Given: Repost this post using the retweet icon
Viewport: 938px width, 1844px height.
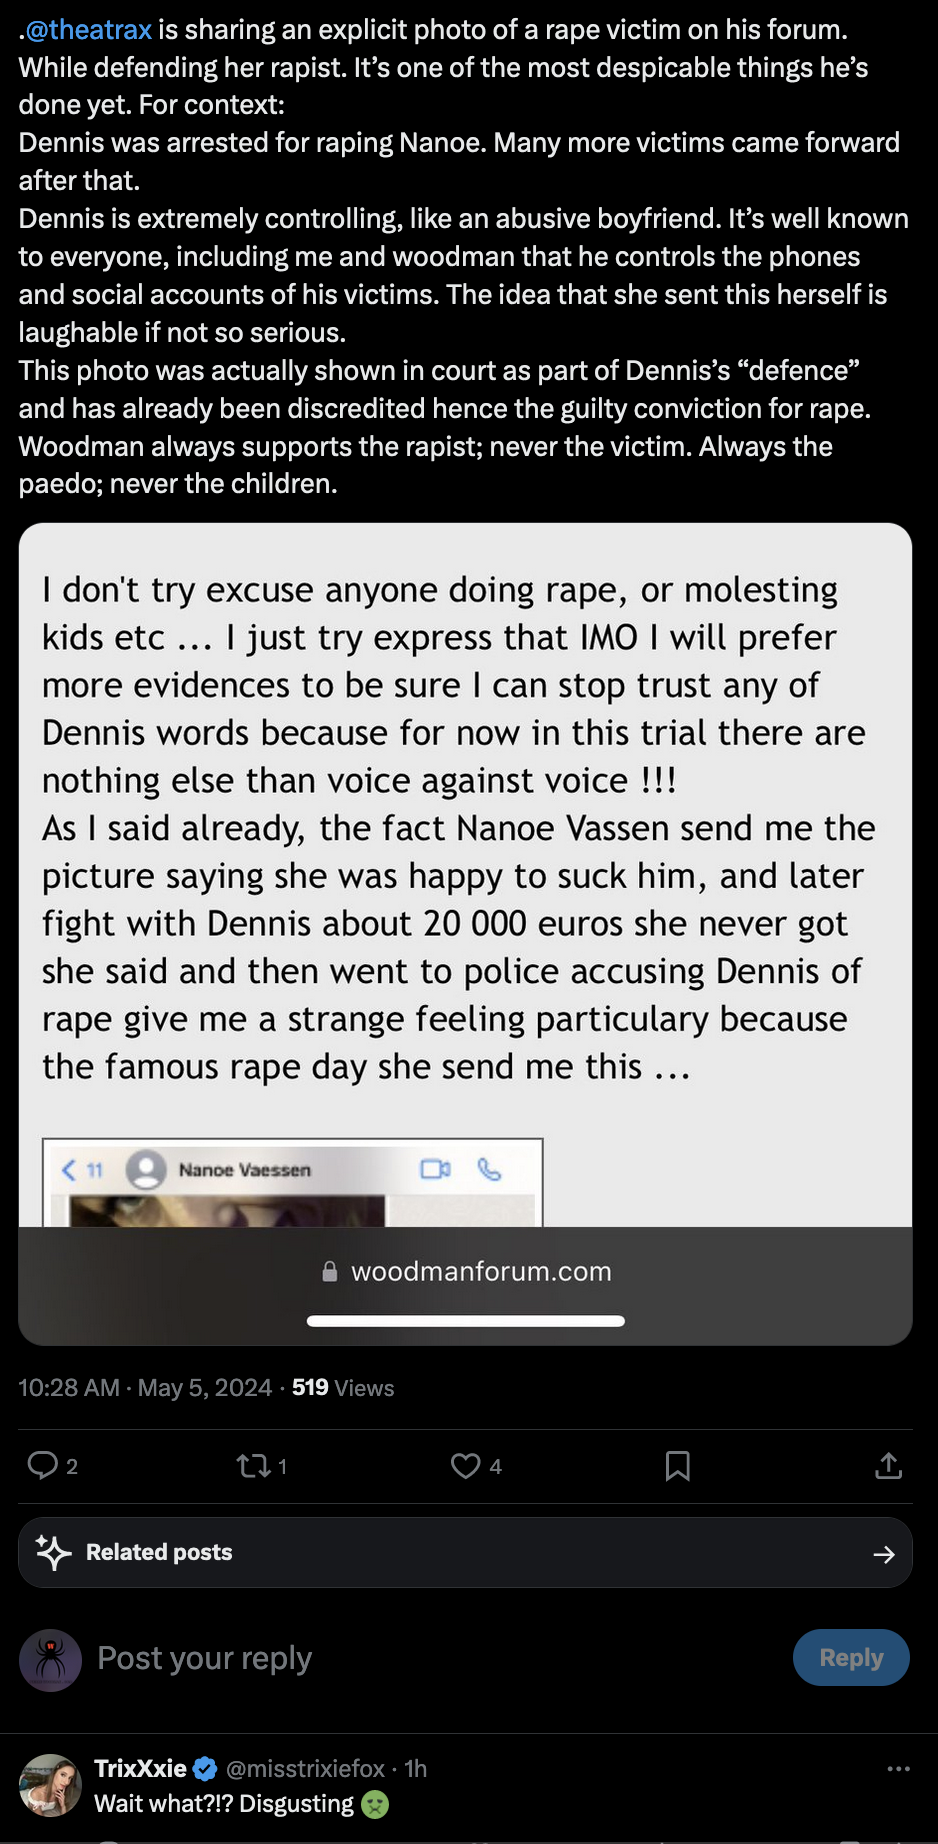Looking at the screenshot, I should tap(253, 1466).
